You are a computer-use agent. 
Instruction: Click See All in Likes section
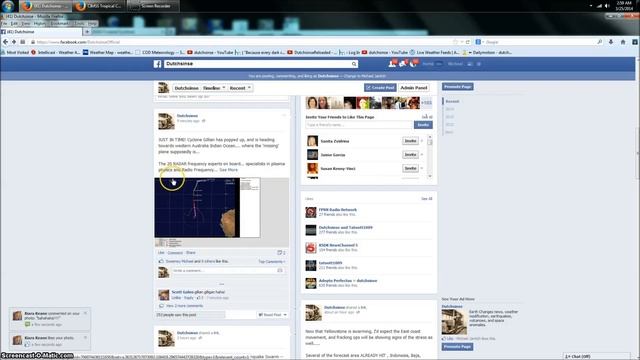[427, 199]
